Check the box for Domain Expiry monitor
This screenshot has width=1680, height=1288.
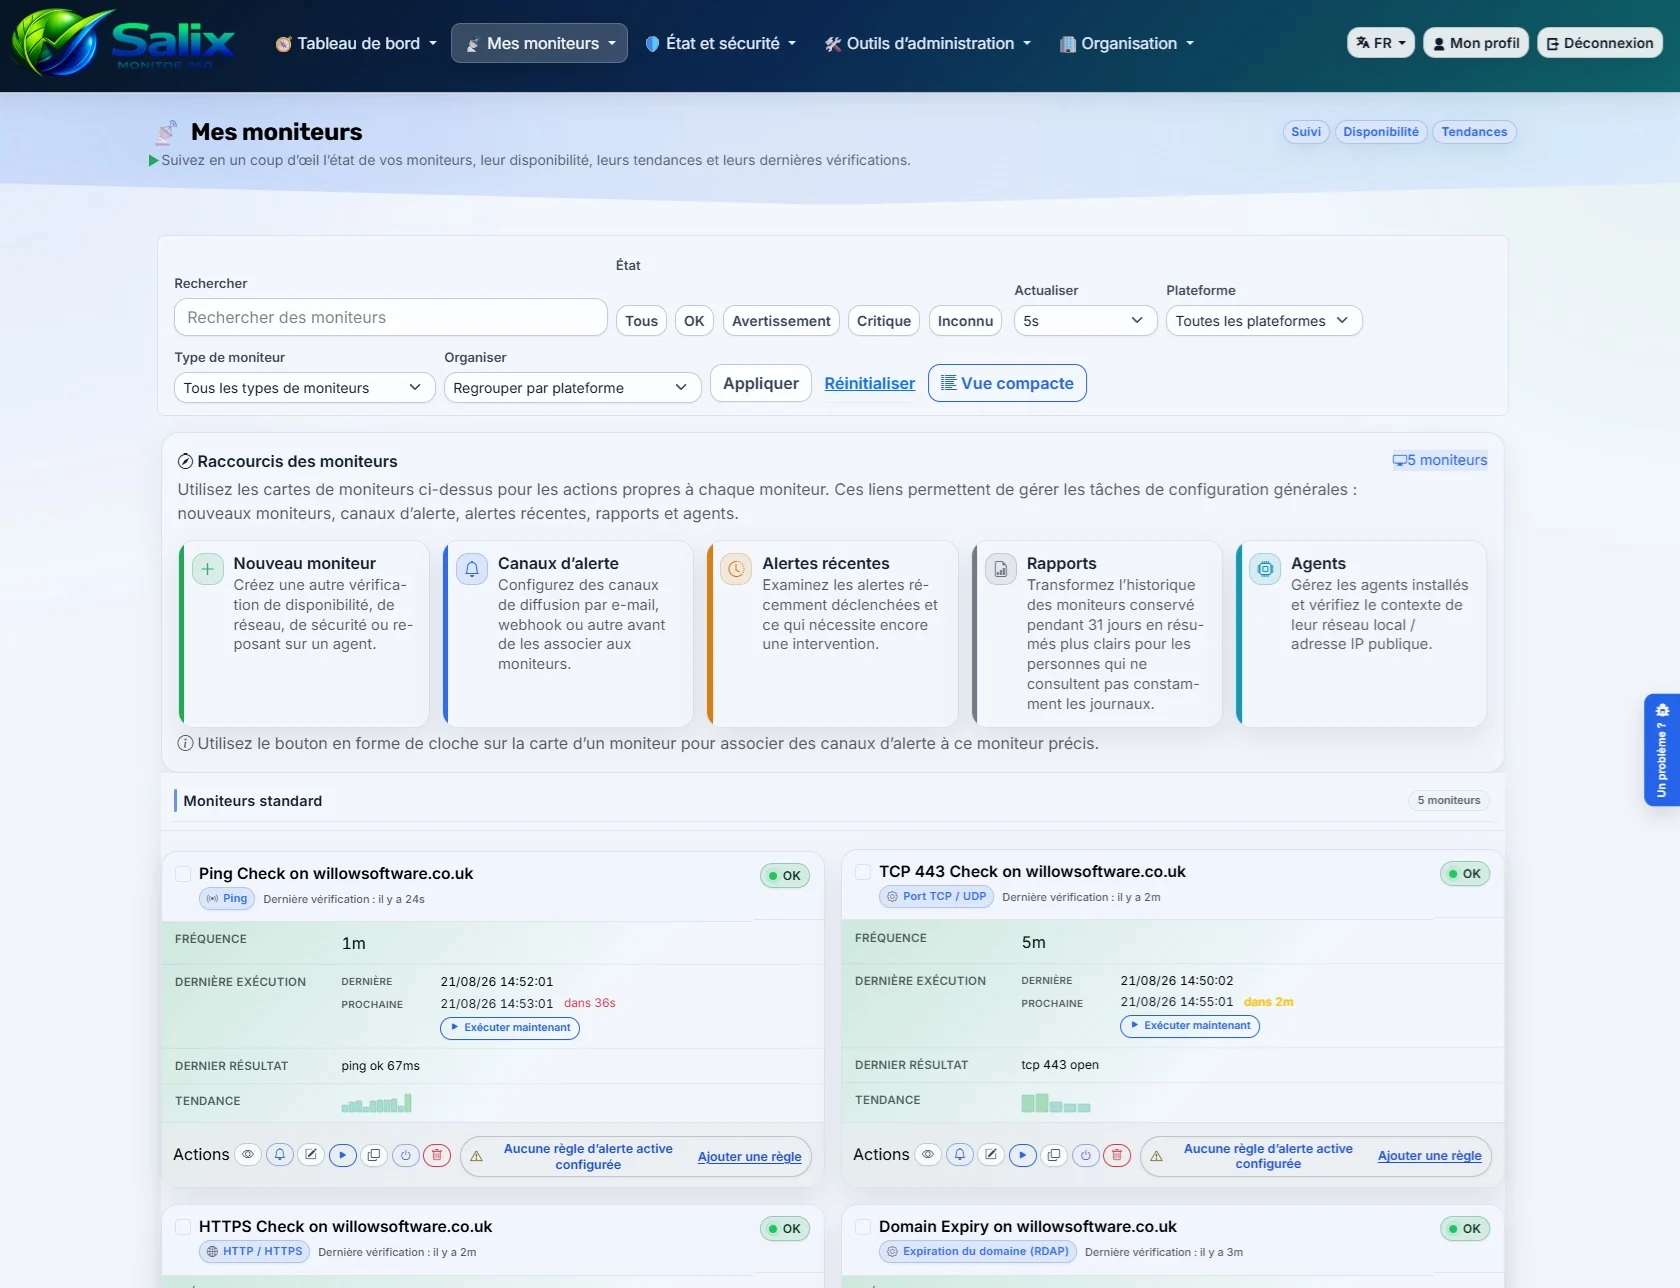[863, 1227]
